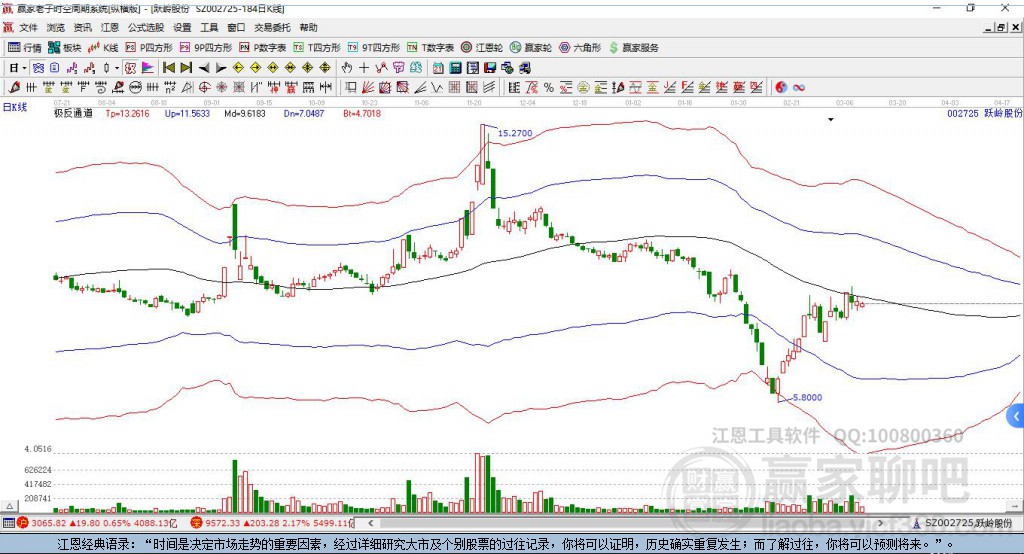The width and height of the screenshot is (1024, 554).
Task: Click the 5.8000 low price label
Action: pos(807,397)
